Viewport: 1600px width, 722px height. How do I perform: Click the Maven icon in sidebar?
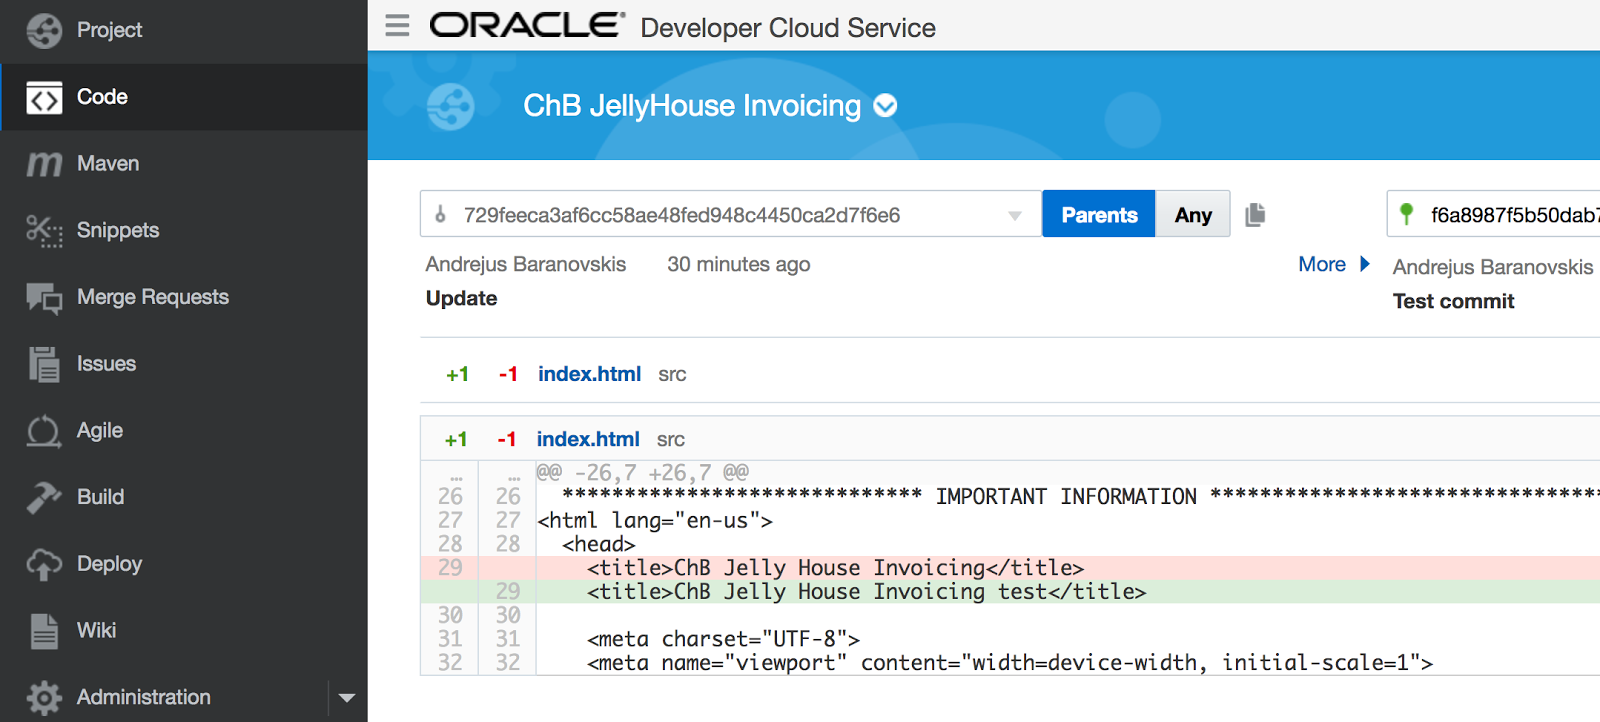44,164
